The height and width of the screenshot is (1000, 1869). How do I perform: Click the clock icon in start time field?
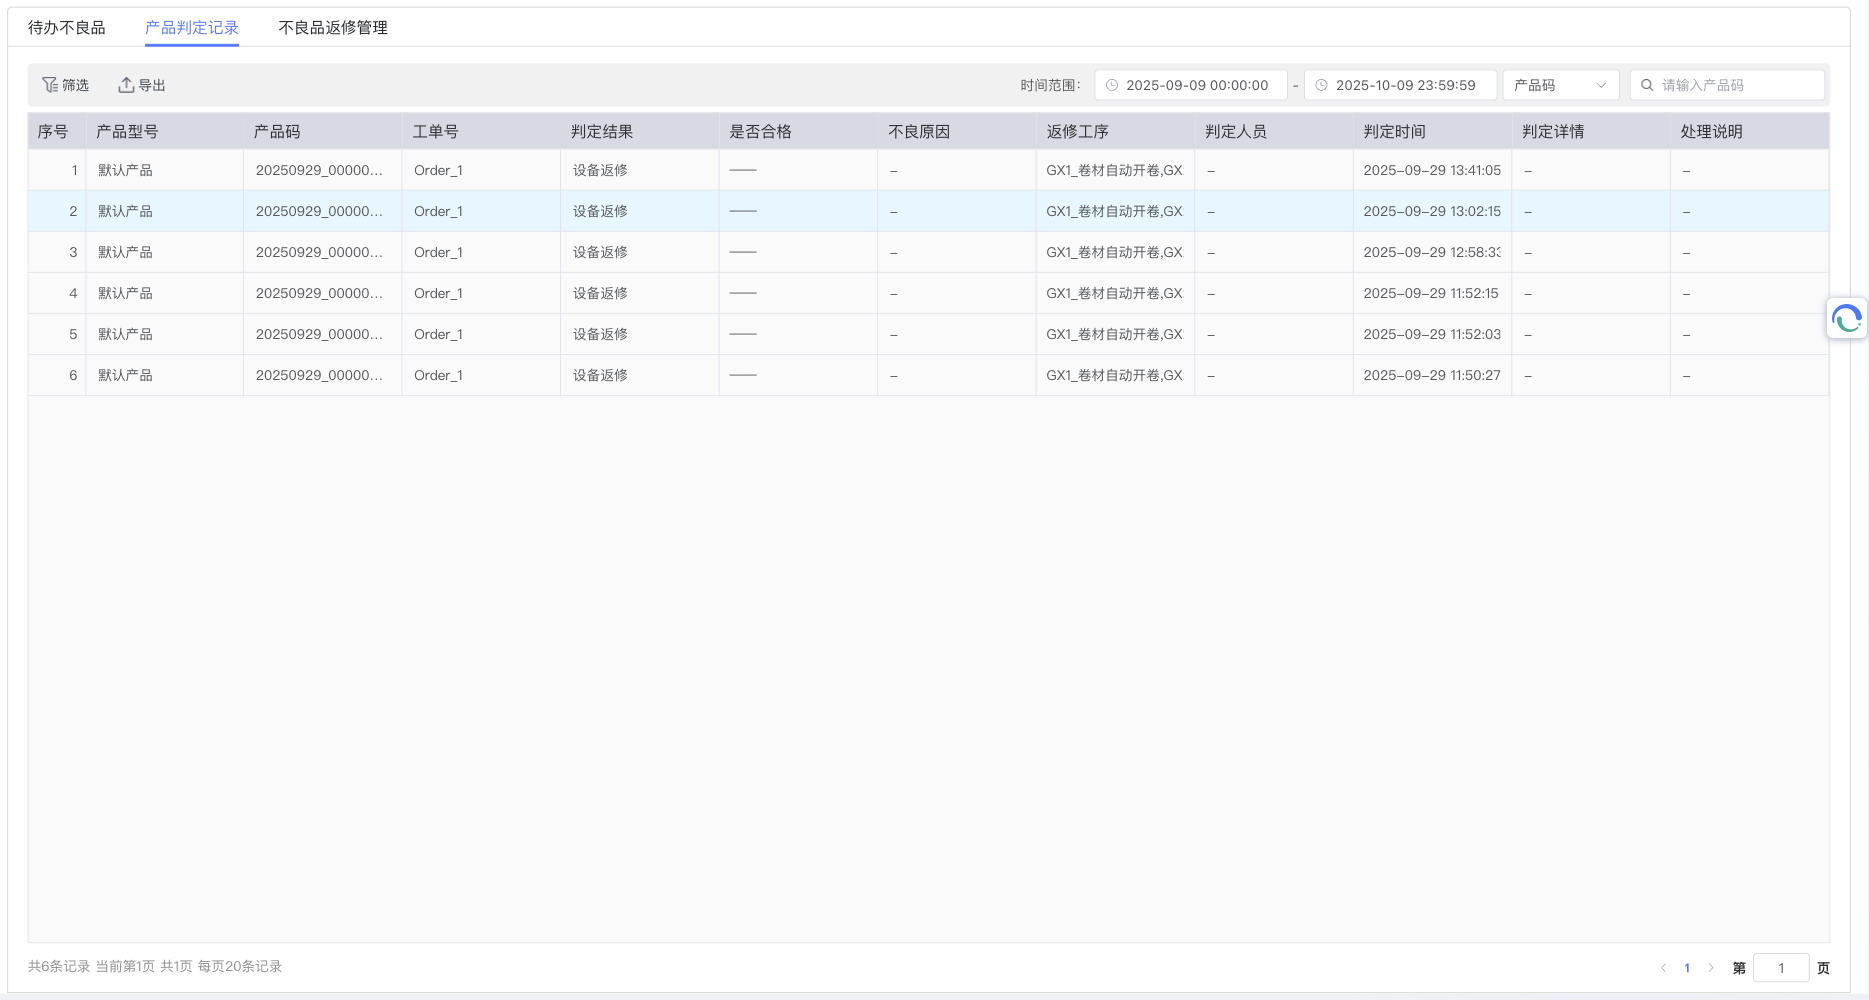(x=1111, y=85)
